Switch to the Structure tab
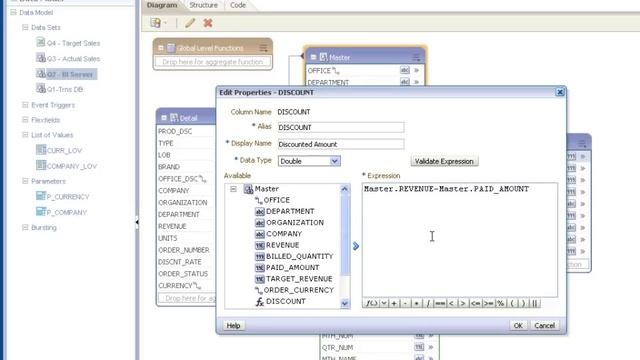640x360 pixels. (x=203, y=5)
